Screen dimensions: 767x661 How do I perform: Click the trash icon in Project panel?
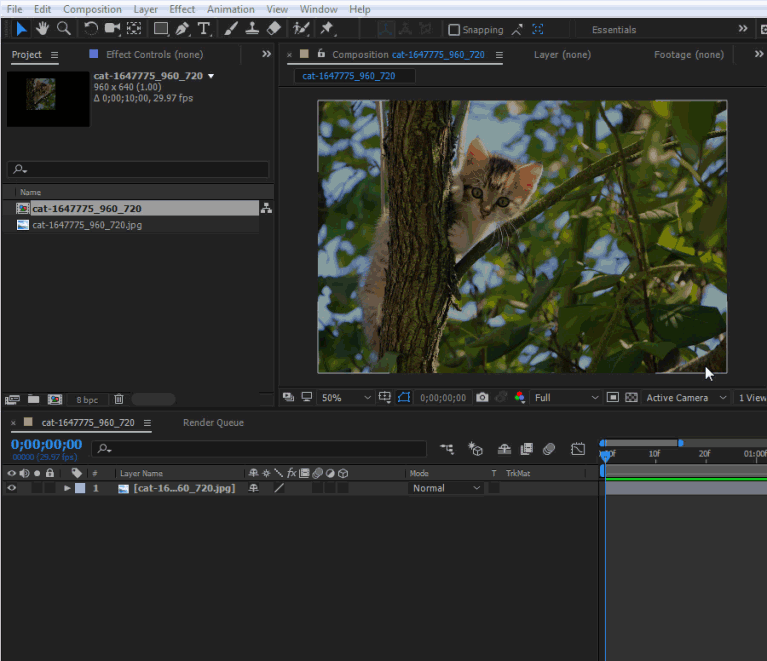[118, 399]
